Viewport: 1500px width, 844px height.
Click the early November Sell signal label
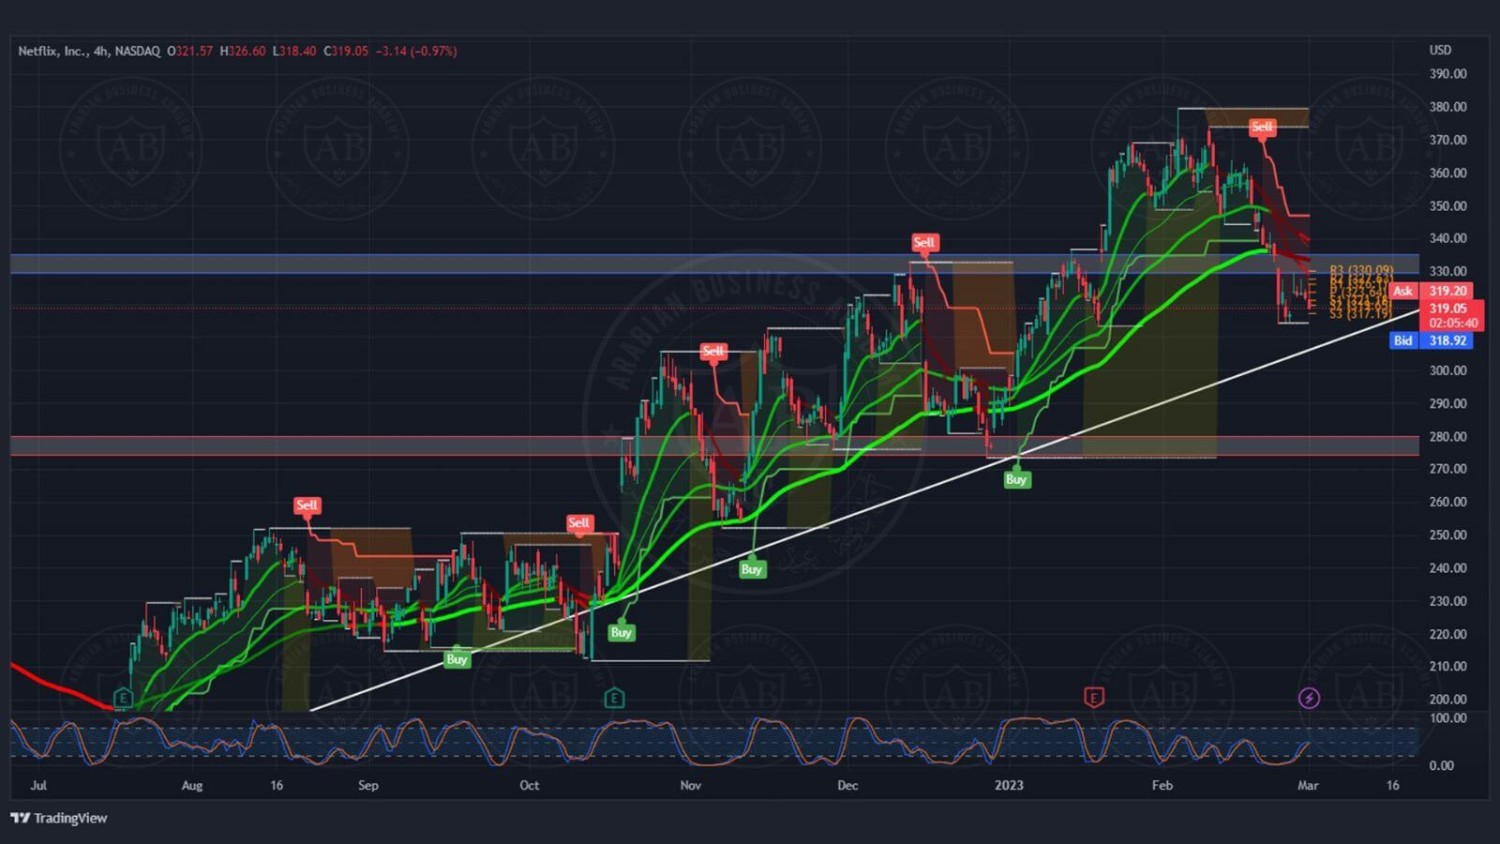[713, 351]
